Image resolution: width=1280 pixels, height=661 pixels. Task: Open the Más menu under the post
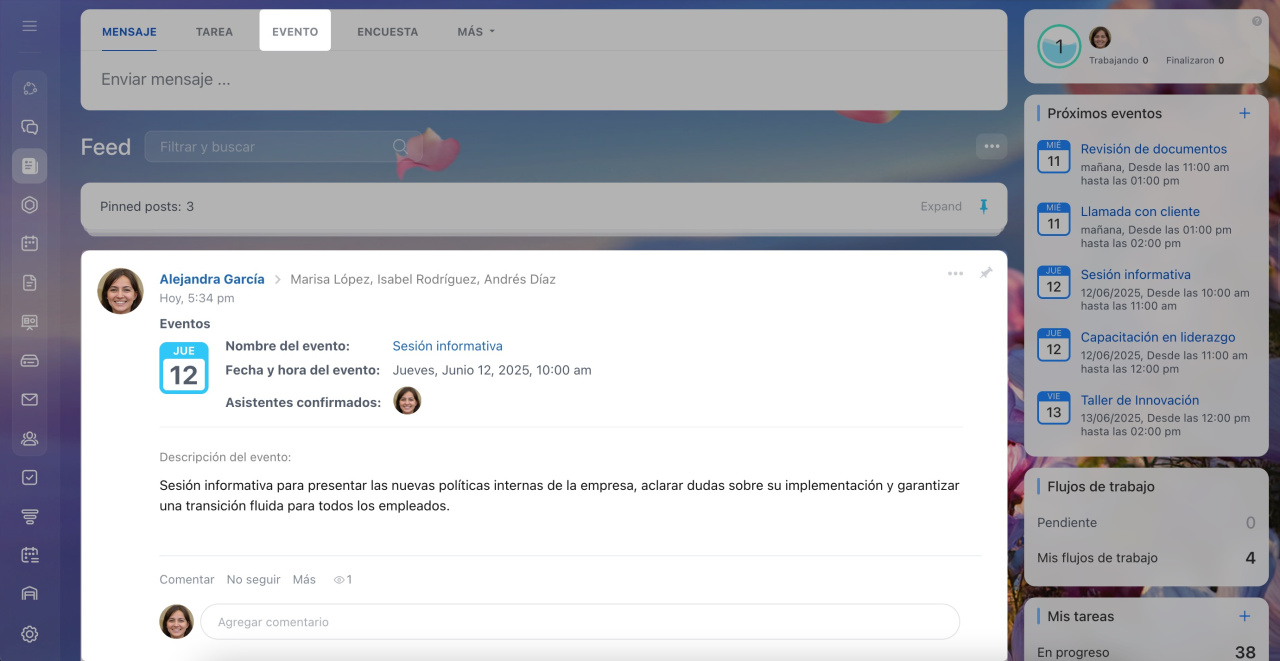pyautogui.click(x=304, y=580)
